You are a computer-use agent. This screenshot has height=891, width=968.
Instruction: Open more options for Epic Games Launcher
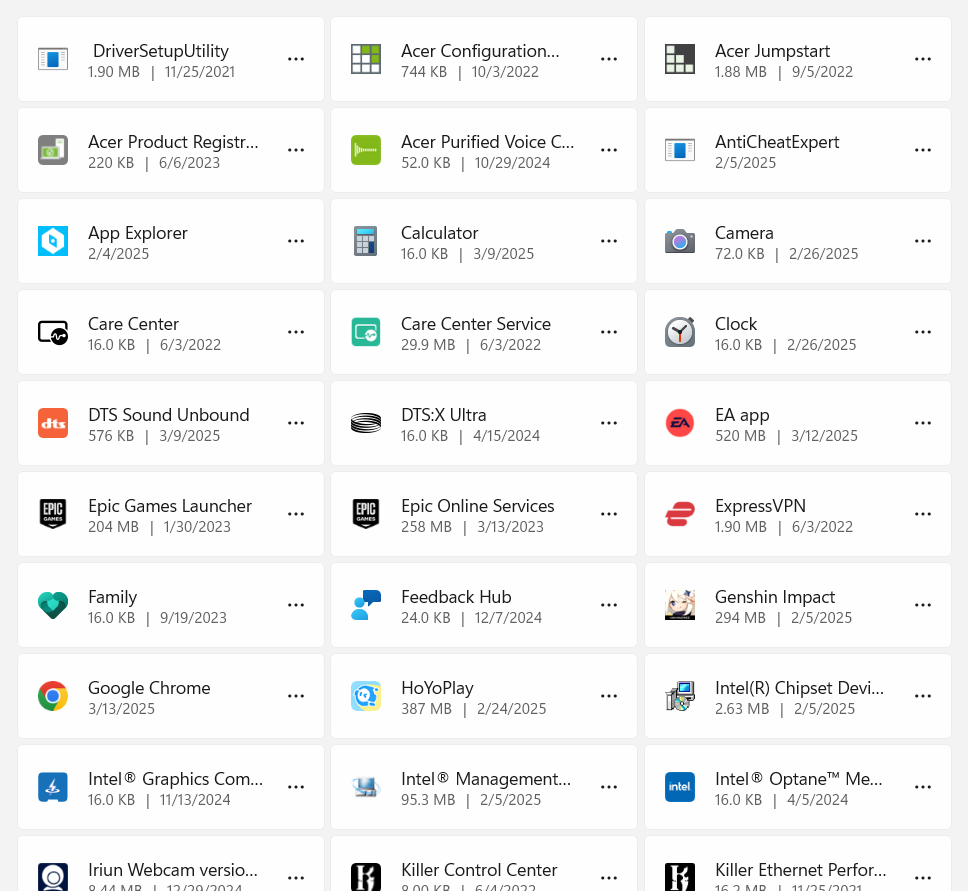(x=296, y=514)
